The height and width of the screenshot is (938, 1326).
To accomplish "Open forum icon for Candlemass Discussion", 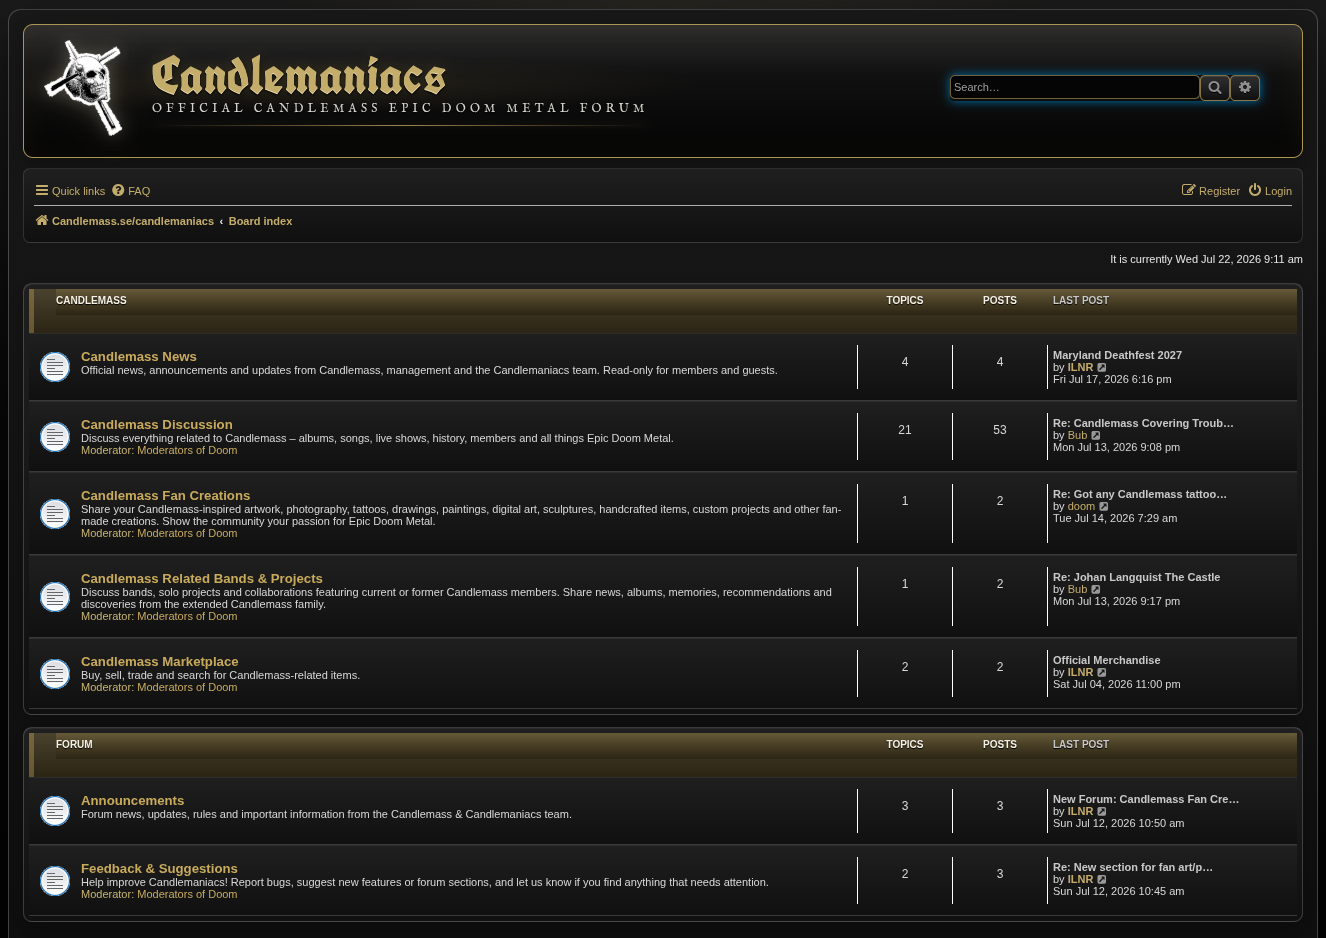I will pos(55,437).
